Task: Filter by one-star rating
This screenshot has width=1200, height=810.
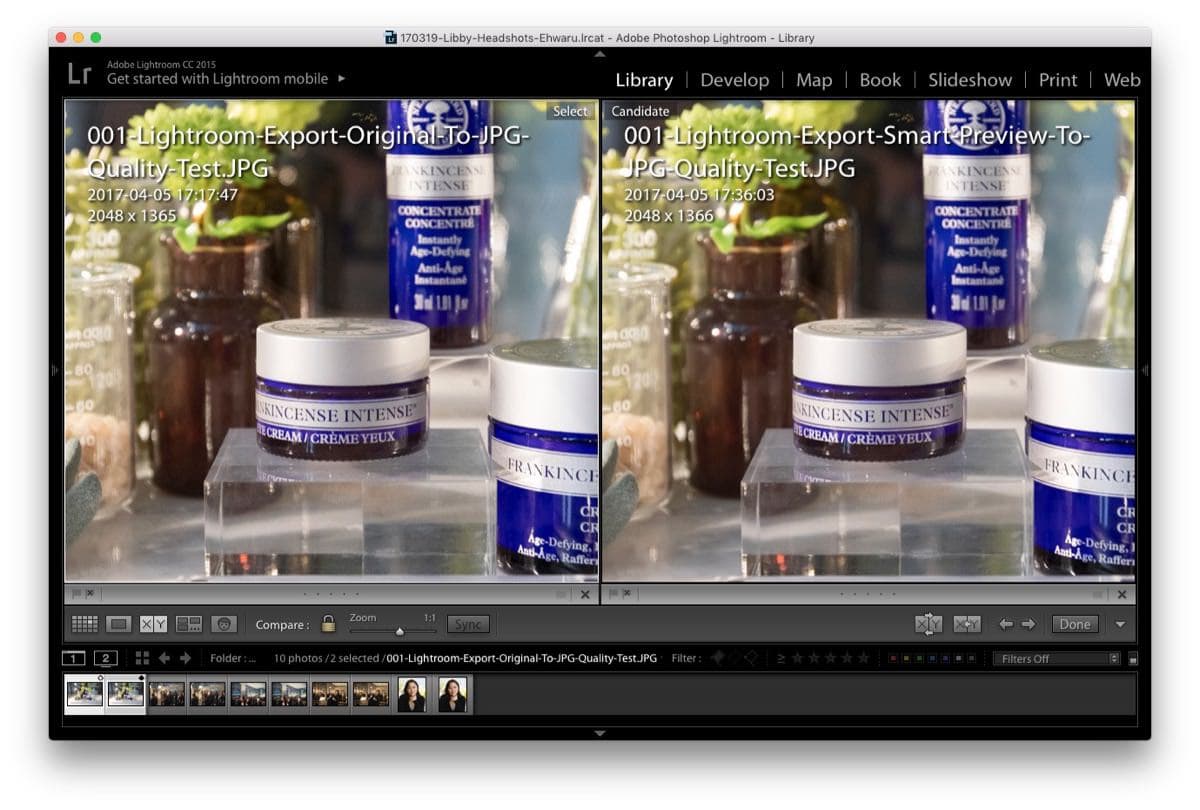Action: (797, 658)
